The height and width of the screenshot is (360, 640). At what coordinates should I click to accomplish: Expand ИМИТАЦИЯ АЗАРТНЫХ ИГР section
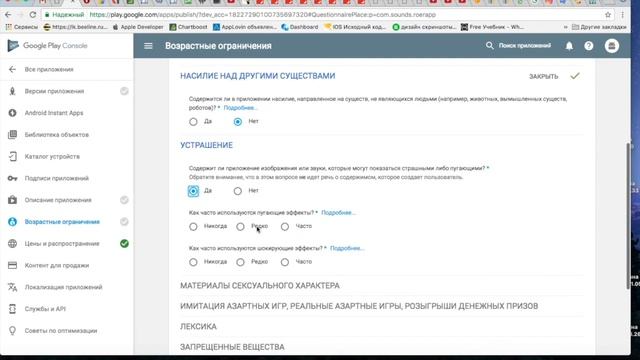click(x=359, y=306)
